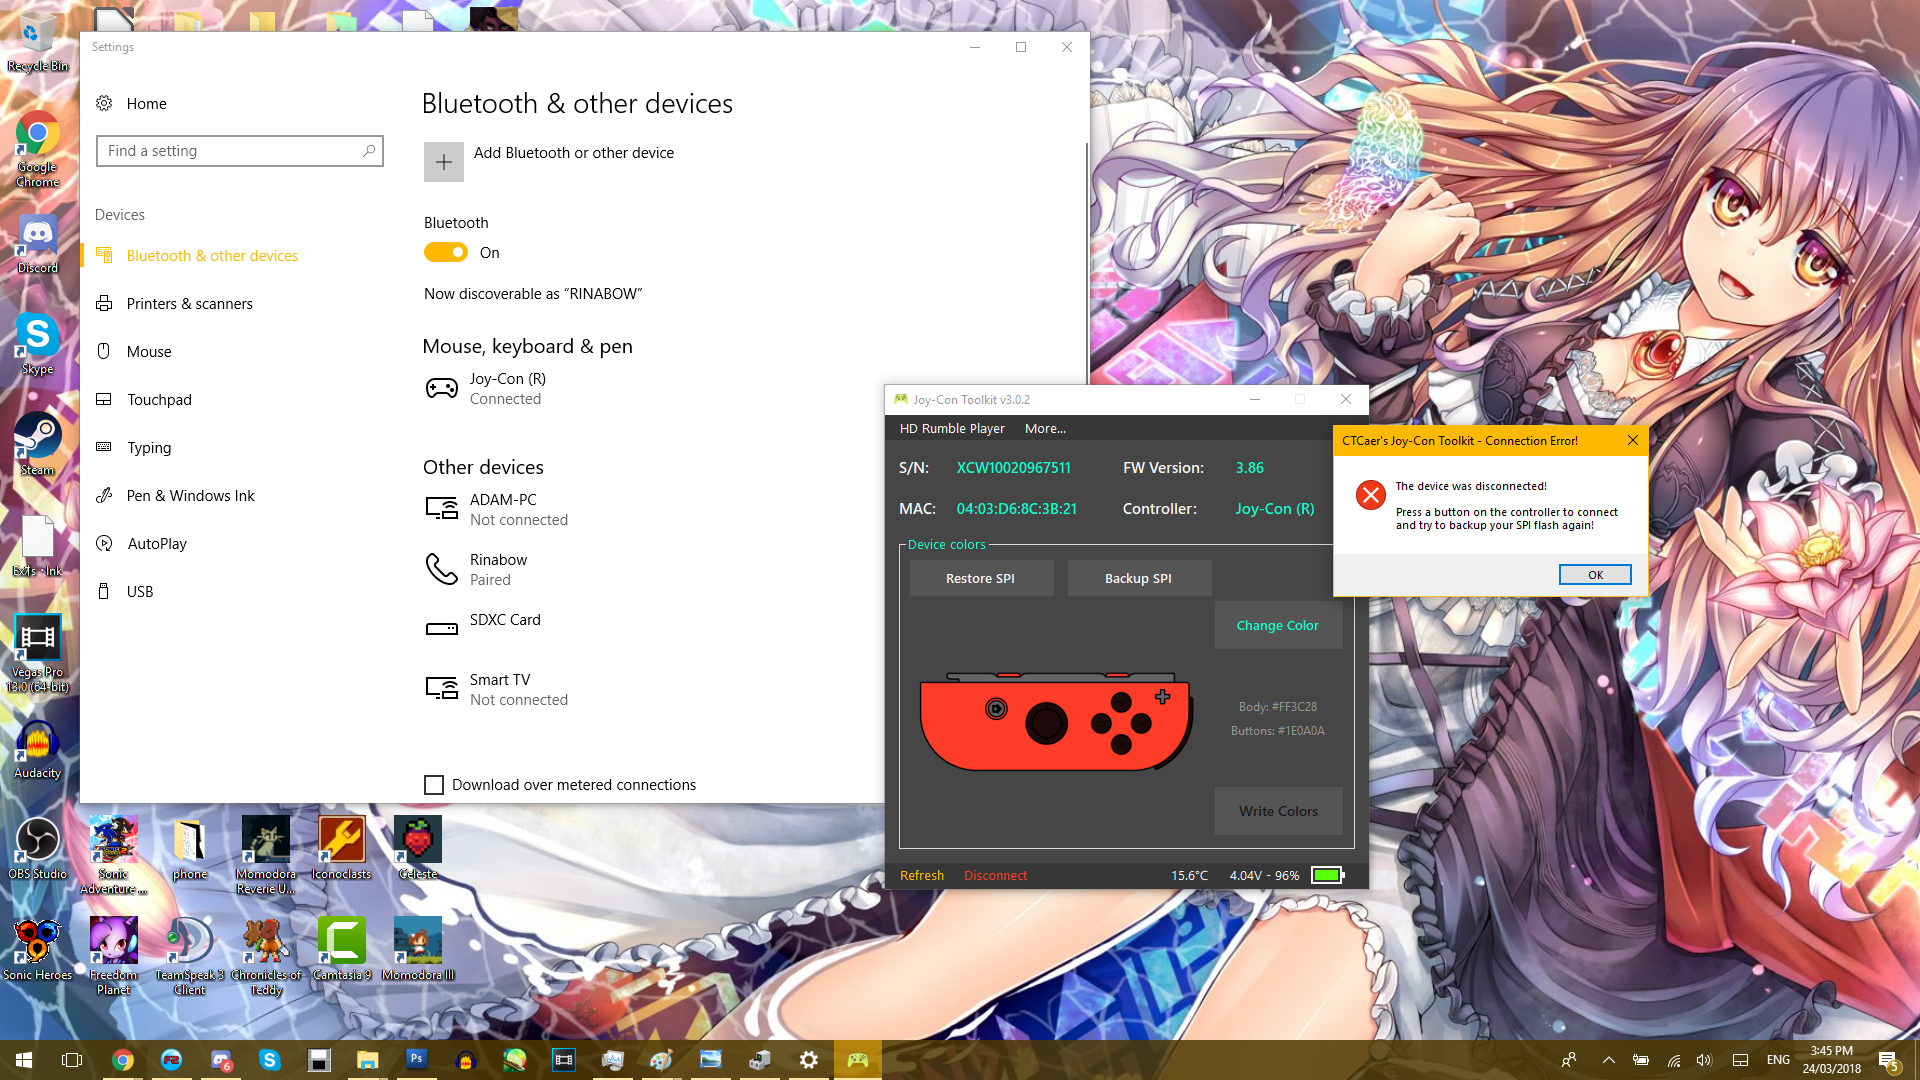Open the Celeste desktop shortcut
This screenshot has width=1920, height=1080.
[418, 848]
